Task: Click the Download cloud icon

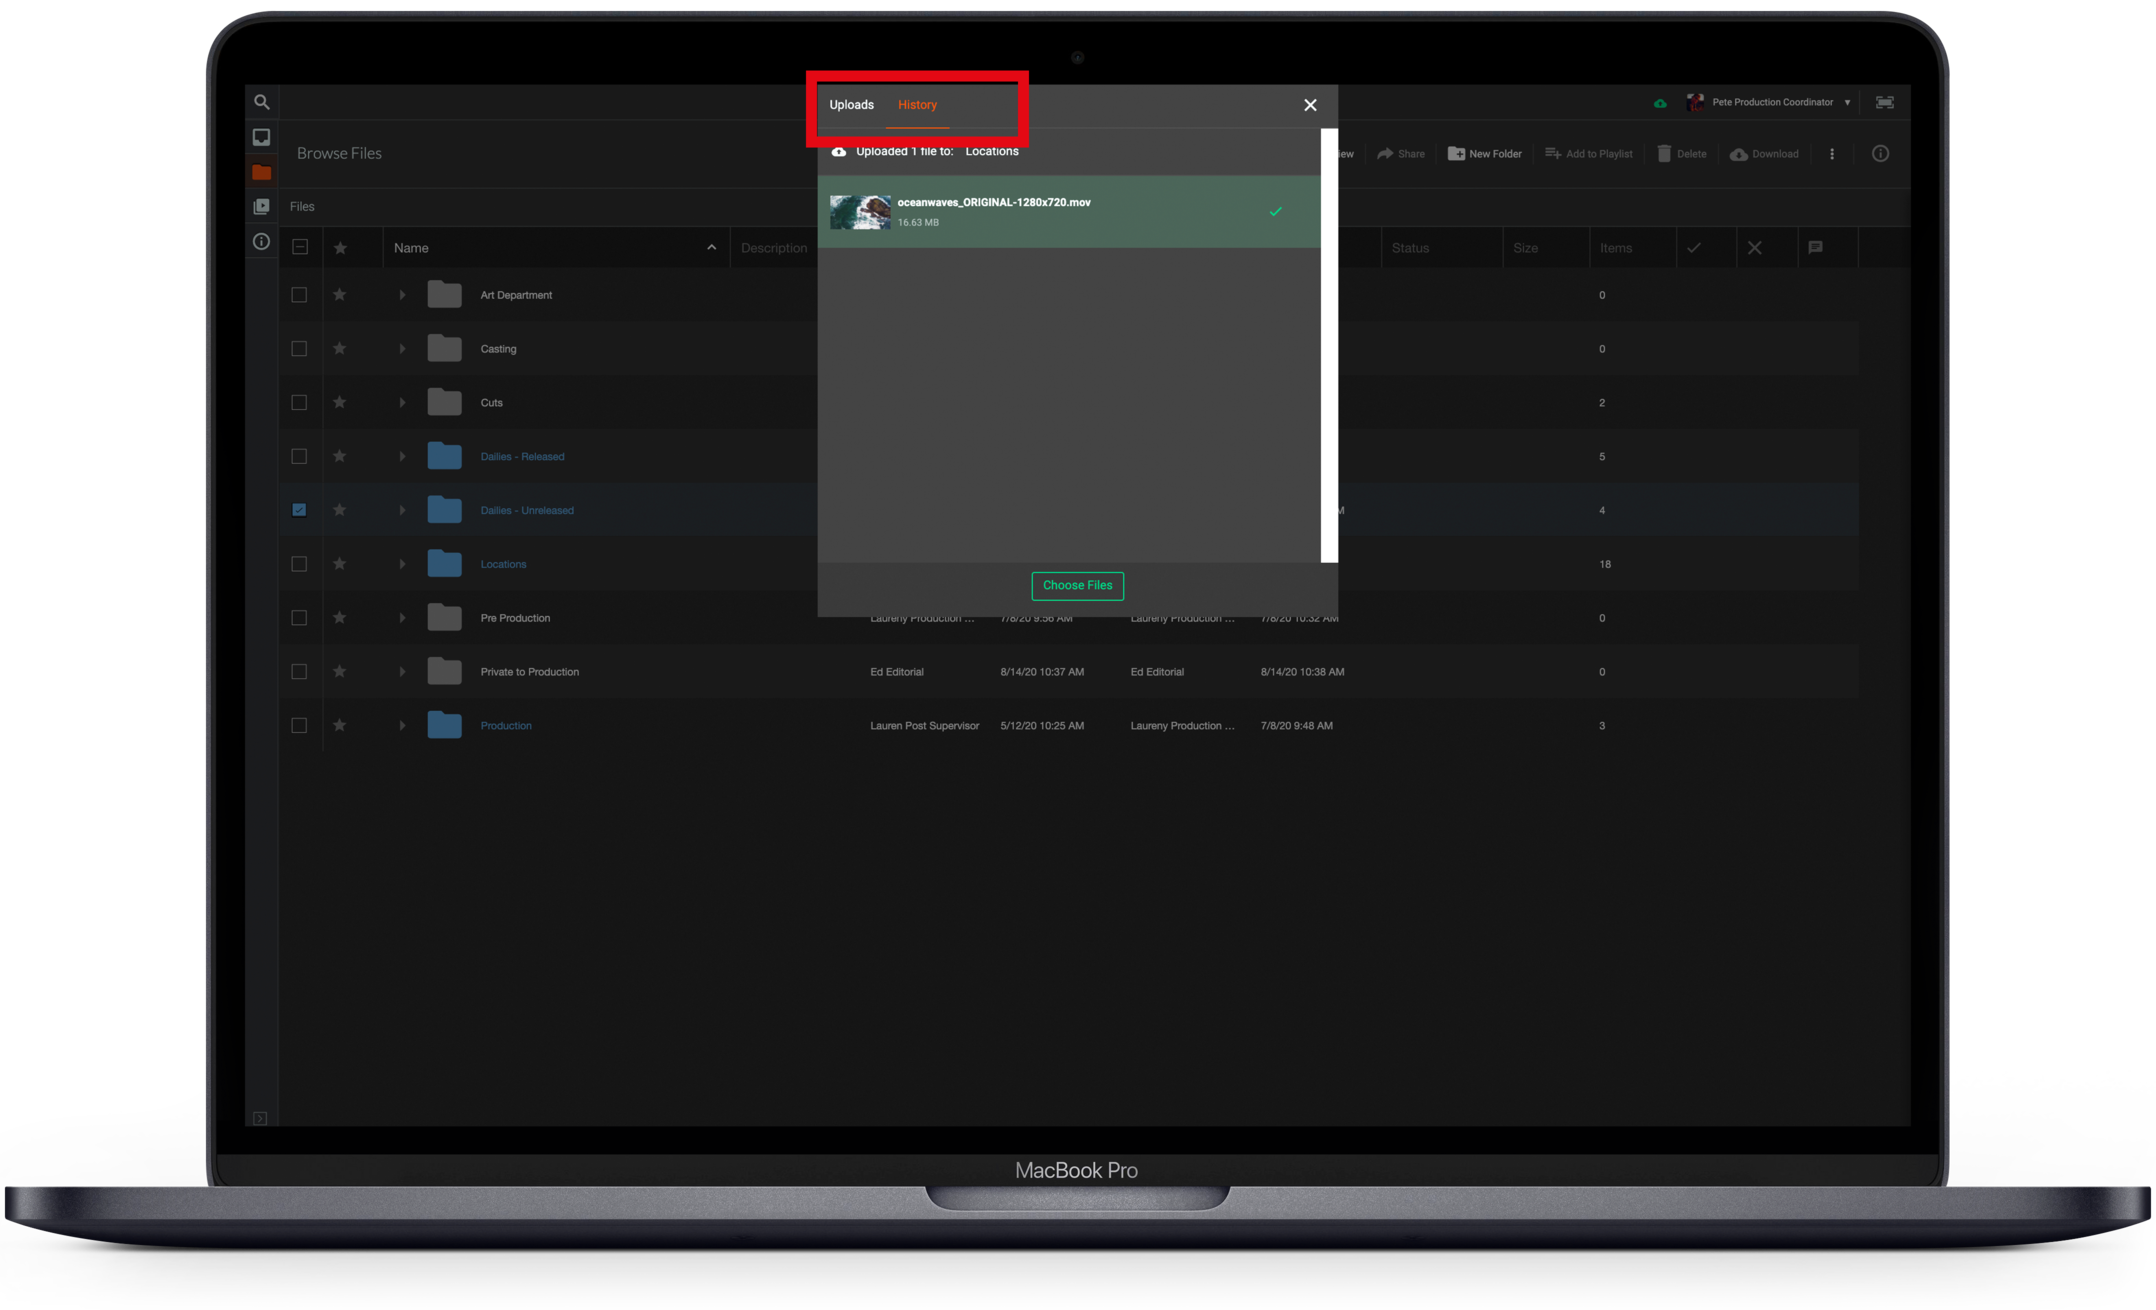Action: click(x=1739, y=154)
